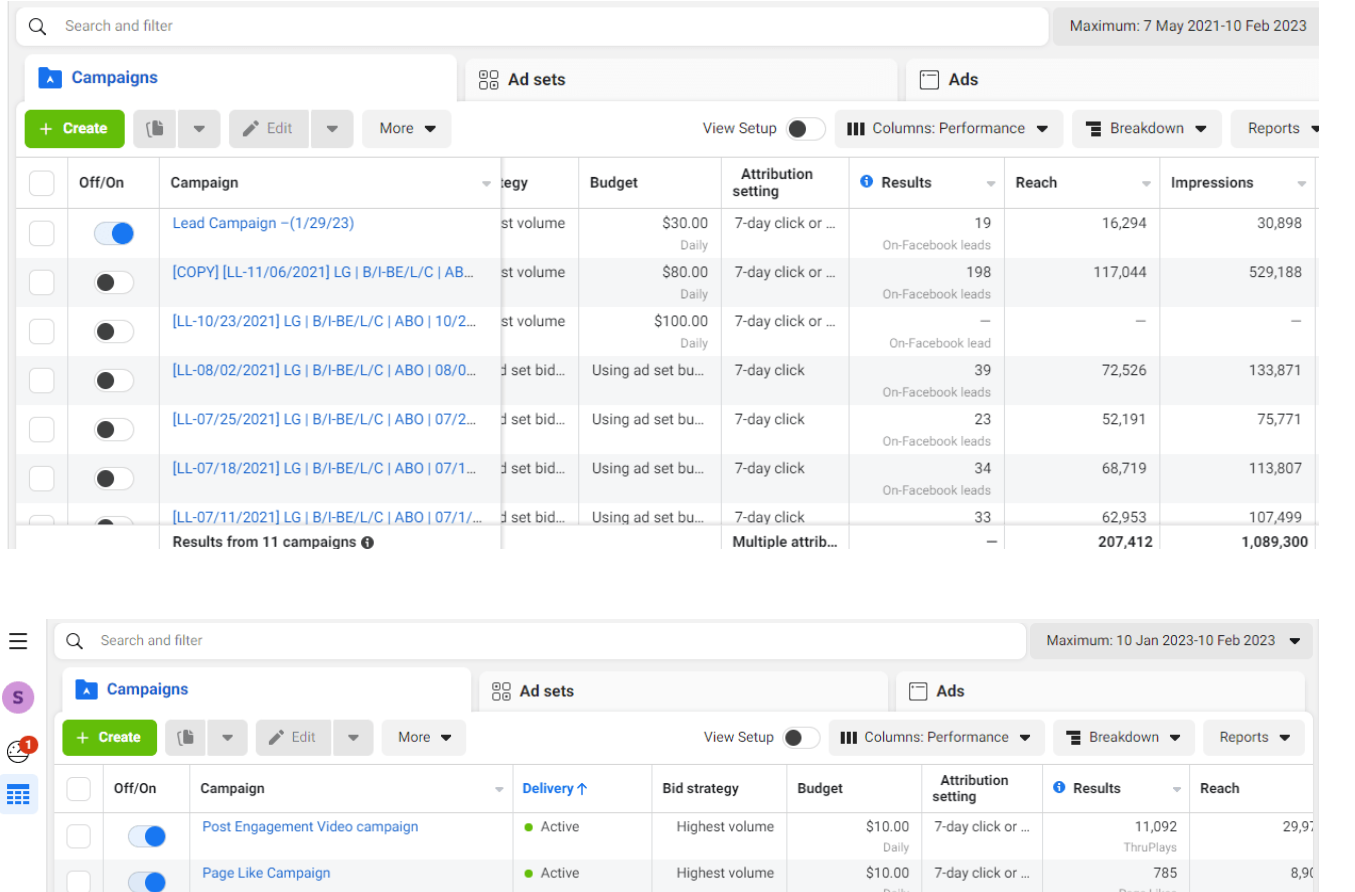
Task: Turn off the Lead Campaign –(1/29/23) toggle
Action: (114, 233)
